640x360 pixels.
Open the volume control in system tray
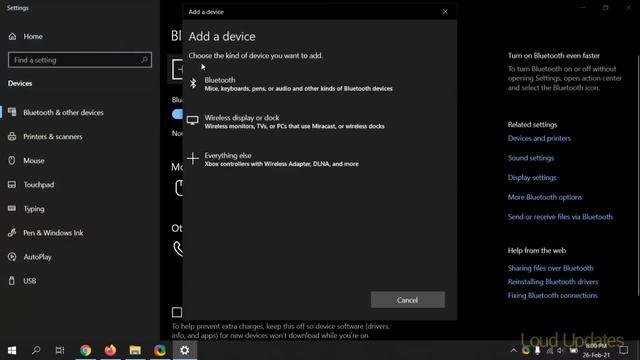pyautogui.click(x=560, y=351)
